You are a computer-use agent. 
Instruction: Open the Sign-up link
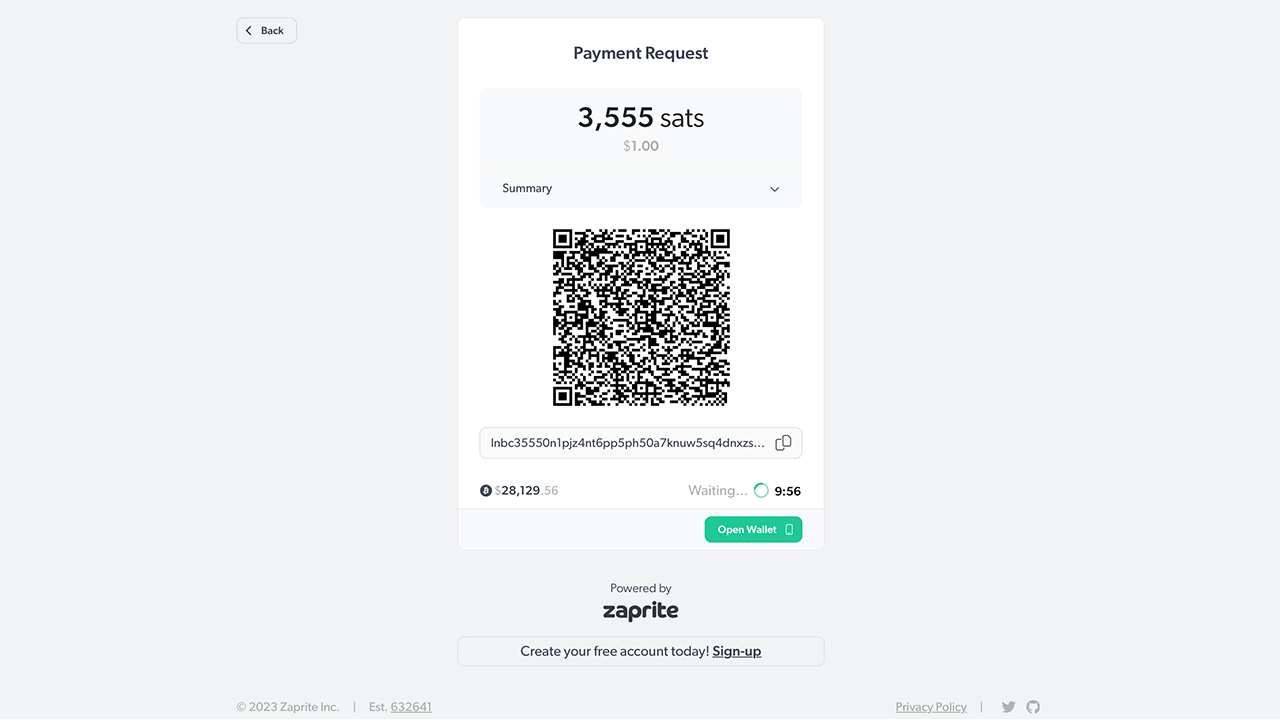point(736,651)
